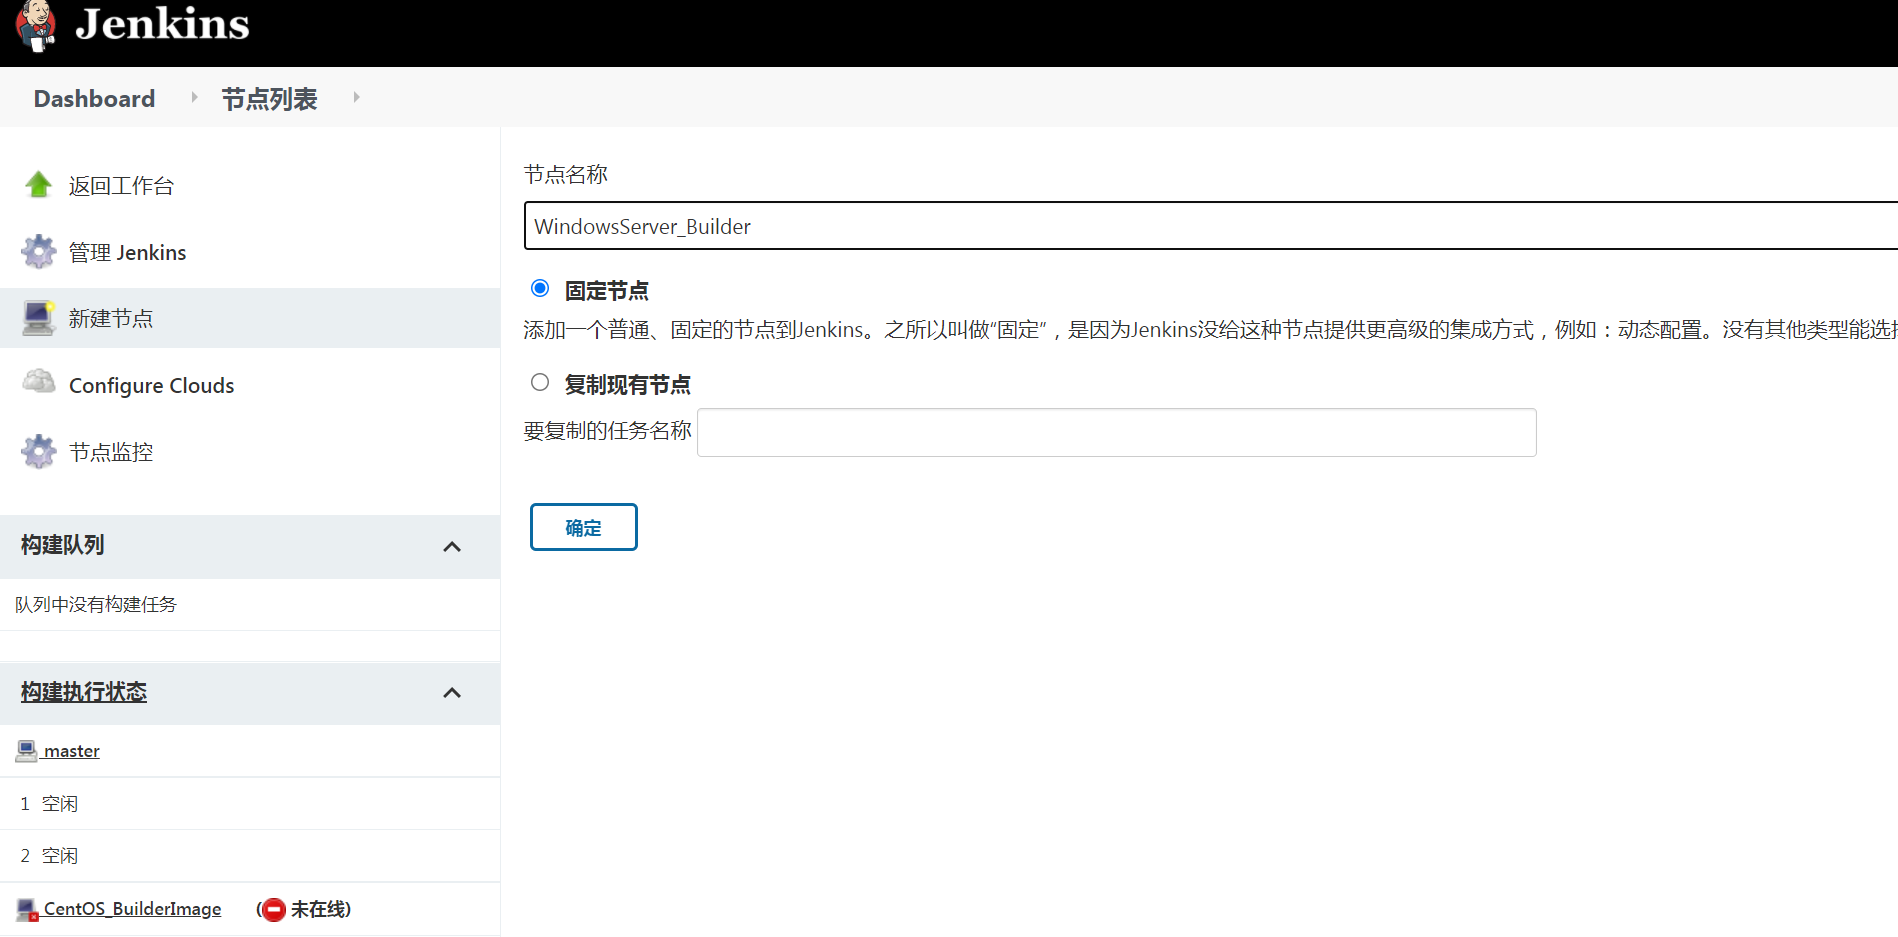Go to the 节点列表 breadcrumb
The height and width of the screenshot is (937, 1898).
pos(269,98)
